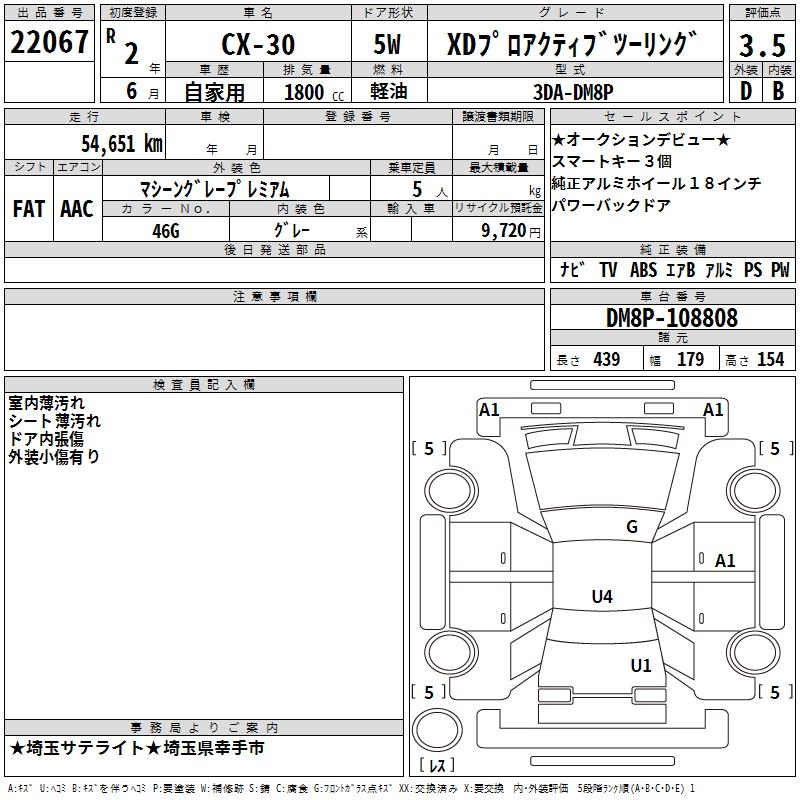800x800 pixels.
Task: Click air conditioner AAC
Action: tap(77, 209)
